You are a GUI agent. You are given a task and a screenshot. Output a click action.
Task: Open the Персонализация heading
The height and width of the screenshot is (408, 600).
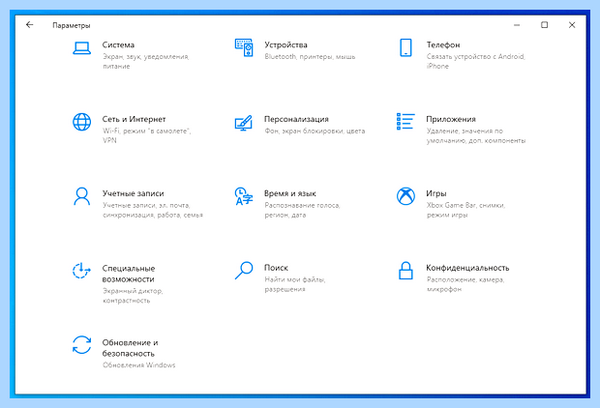tap(297, 119)
